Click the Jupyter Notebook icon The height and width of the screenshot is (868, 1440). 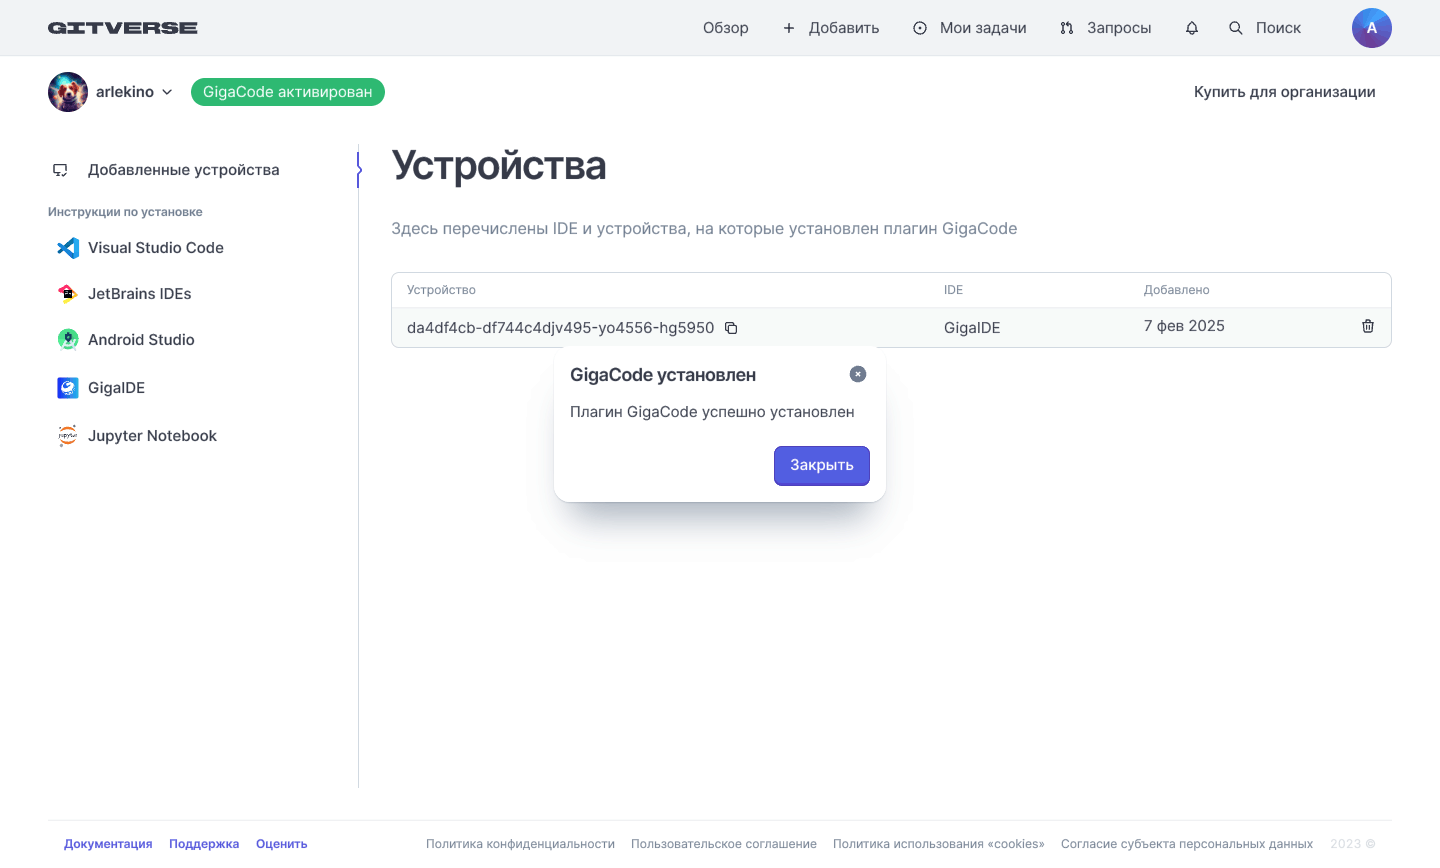[68, 436]
